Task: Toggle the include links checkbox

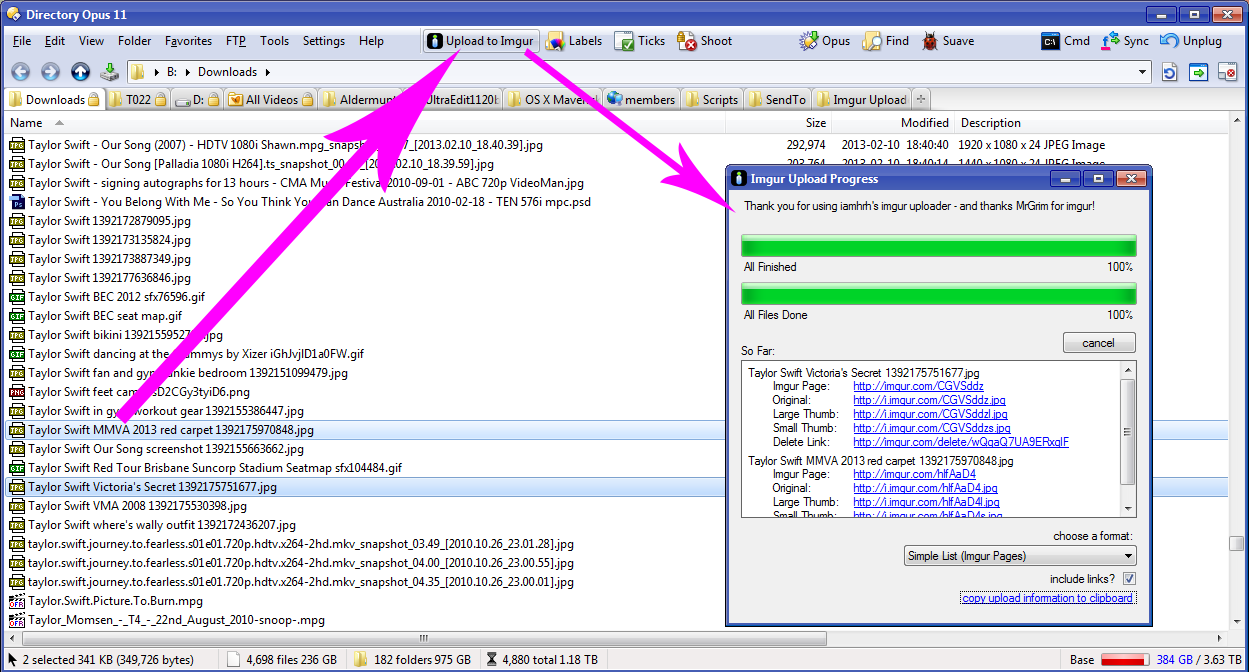Action: [1129, 579]
